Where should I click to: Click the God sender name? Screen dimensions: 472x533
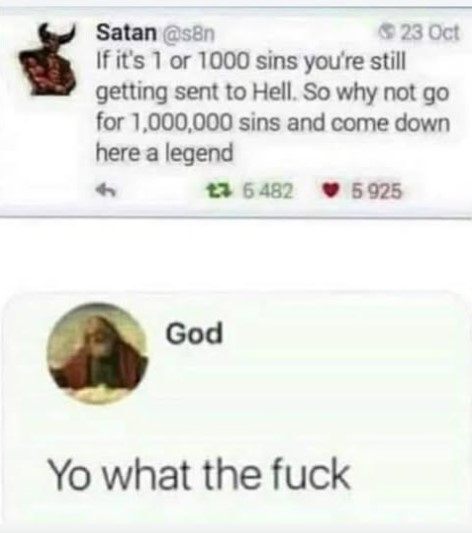(194, 333)
